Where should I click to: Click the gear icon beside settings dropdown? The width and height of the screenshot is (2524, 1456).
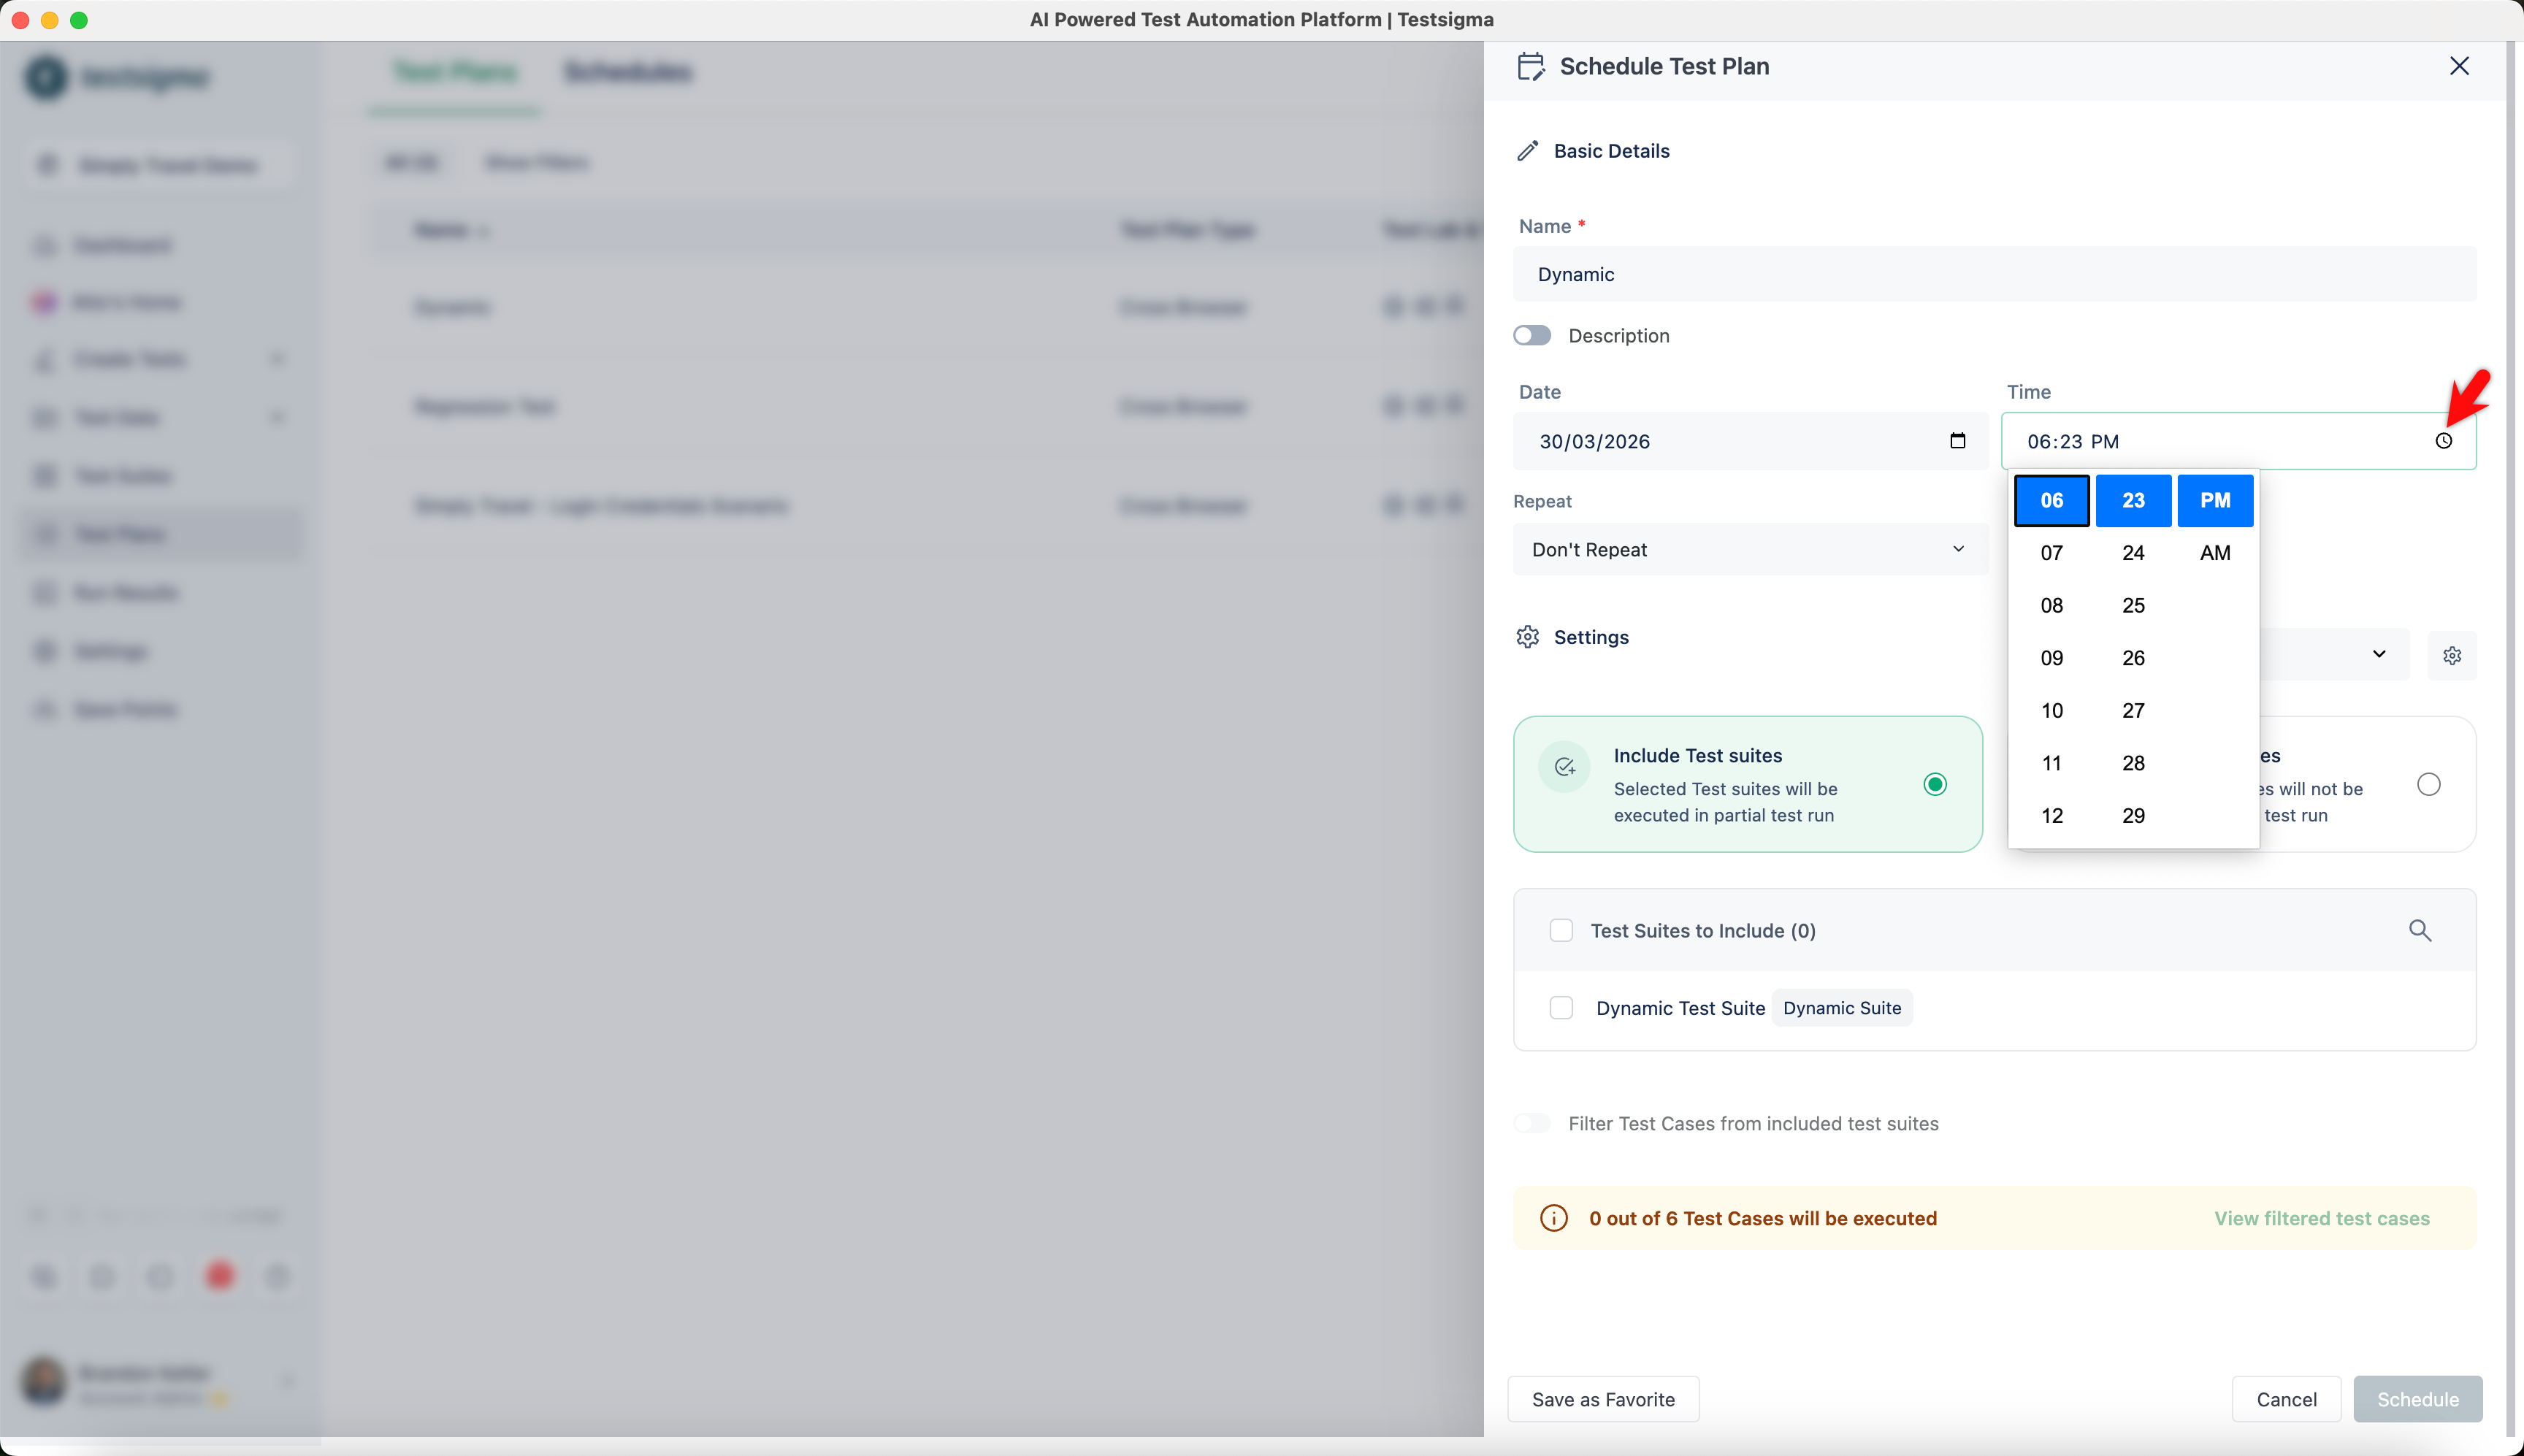pyautogui.click(x=2451, y=656)
